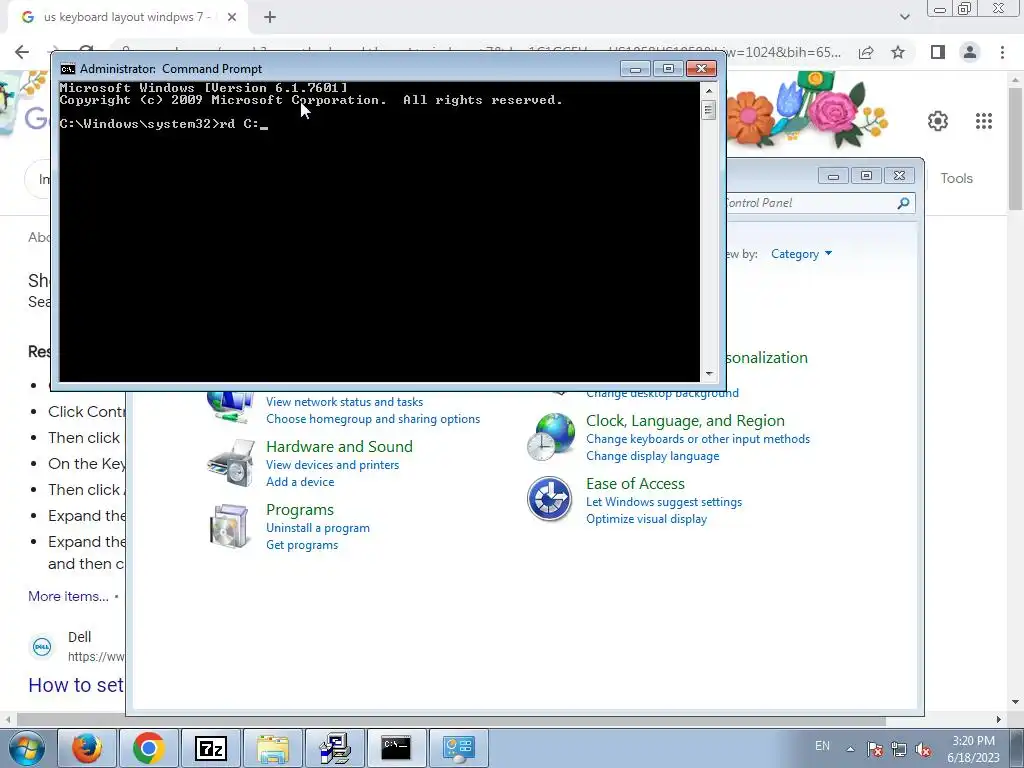This screenshot has height=768, width=1024.
Task: Click Command Prompt scrollbar up arrow
Action: (x=709, y=90)
